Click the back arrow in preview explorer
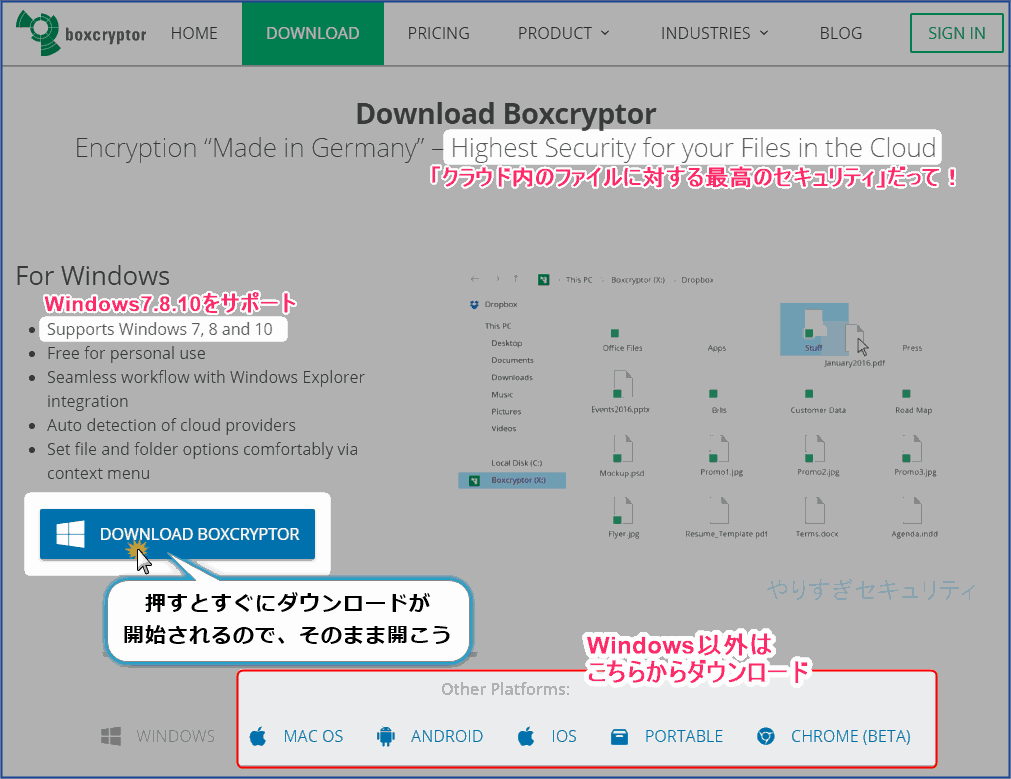The image size is (1011, 779). (475, 279)
